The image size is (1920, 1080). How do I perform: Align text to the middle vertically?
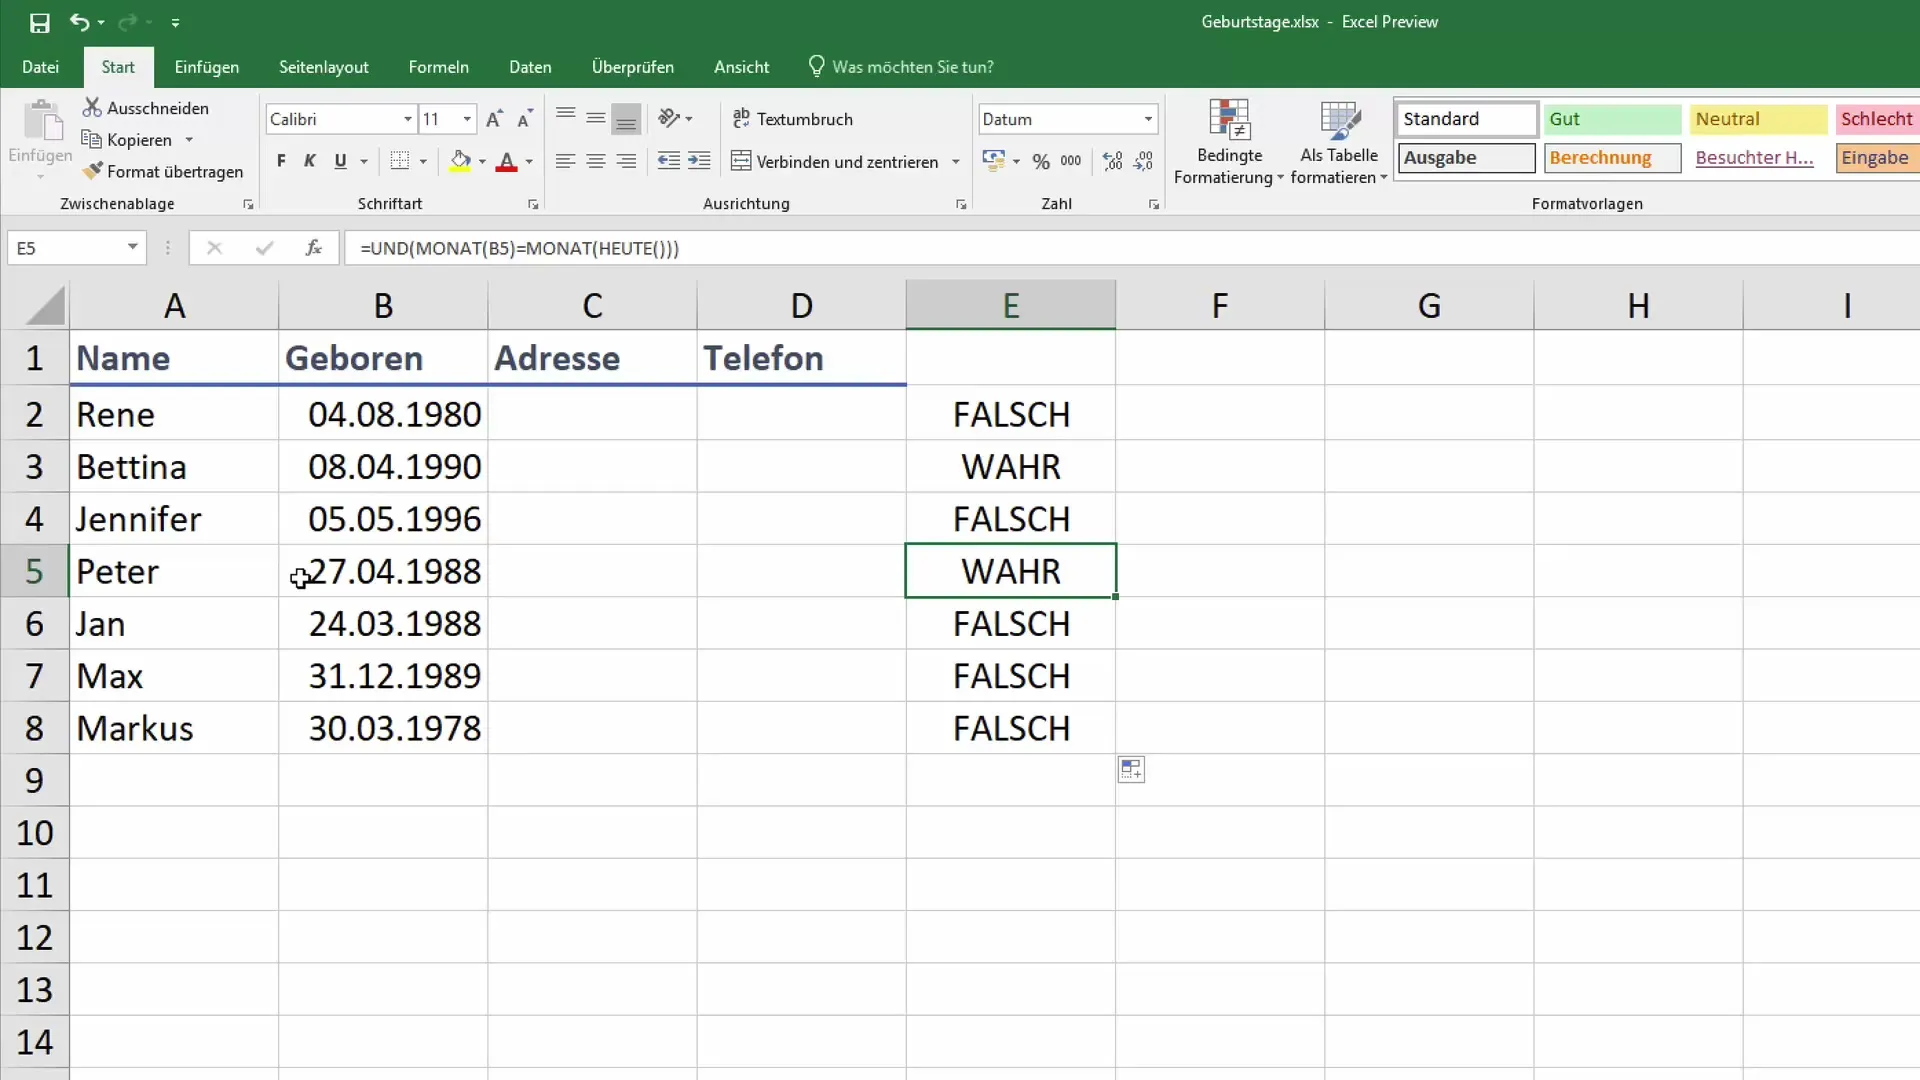click(x=595, y=118)
